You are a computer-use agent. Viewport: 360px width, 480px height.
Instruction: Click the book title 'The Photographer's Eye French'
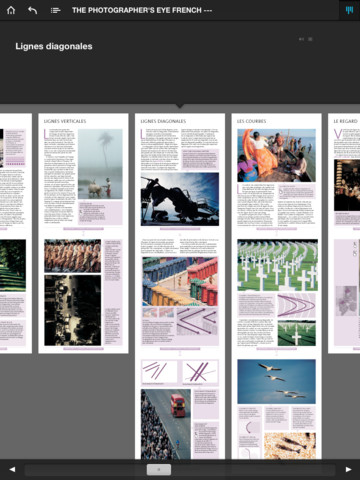142,10
